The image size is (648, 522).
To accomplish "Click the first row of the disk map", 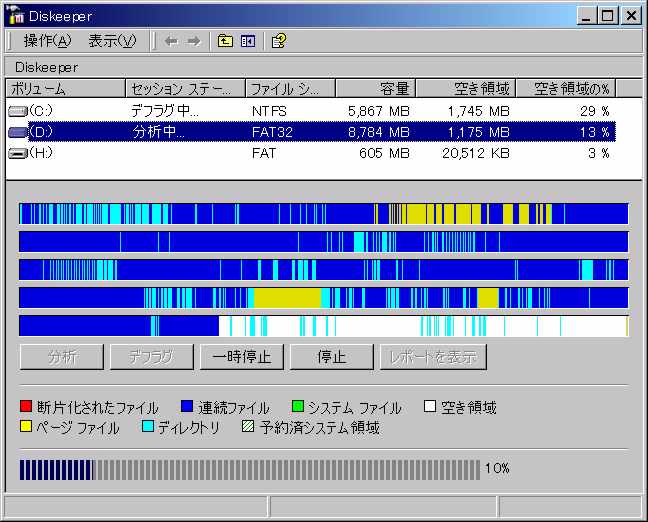I will click(324, 214).
